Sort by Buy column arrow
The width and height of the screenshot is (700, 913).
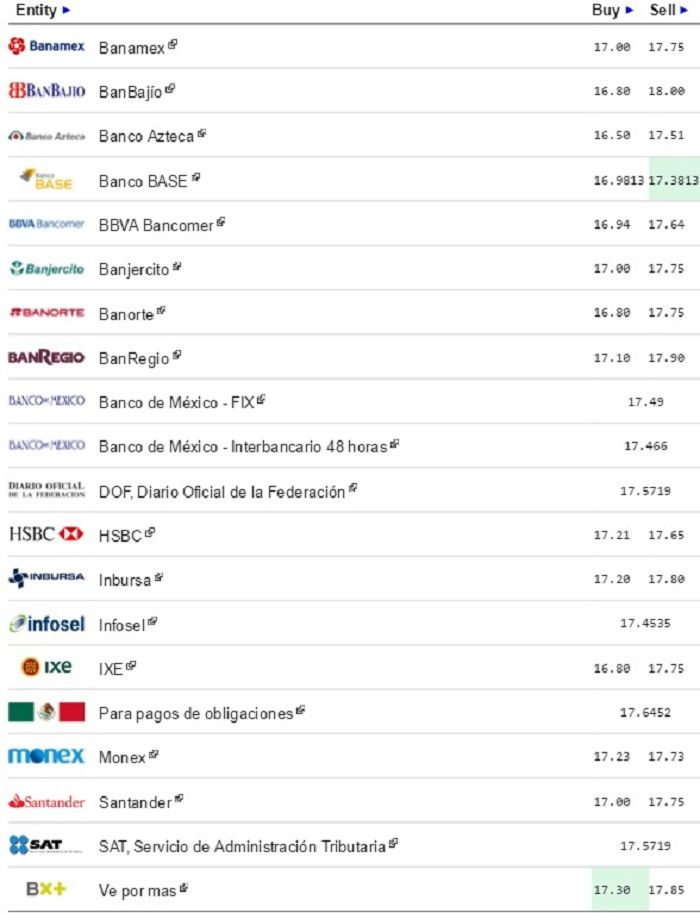coord(629,10)
